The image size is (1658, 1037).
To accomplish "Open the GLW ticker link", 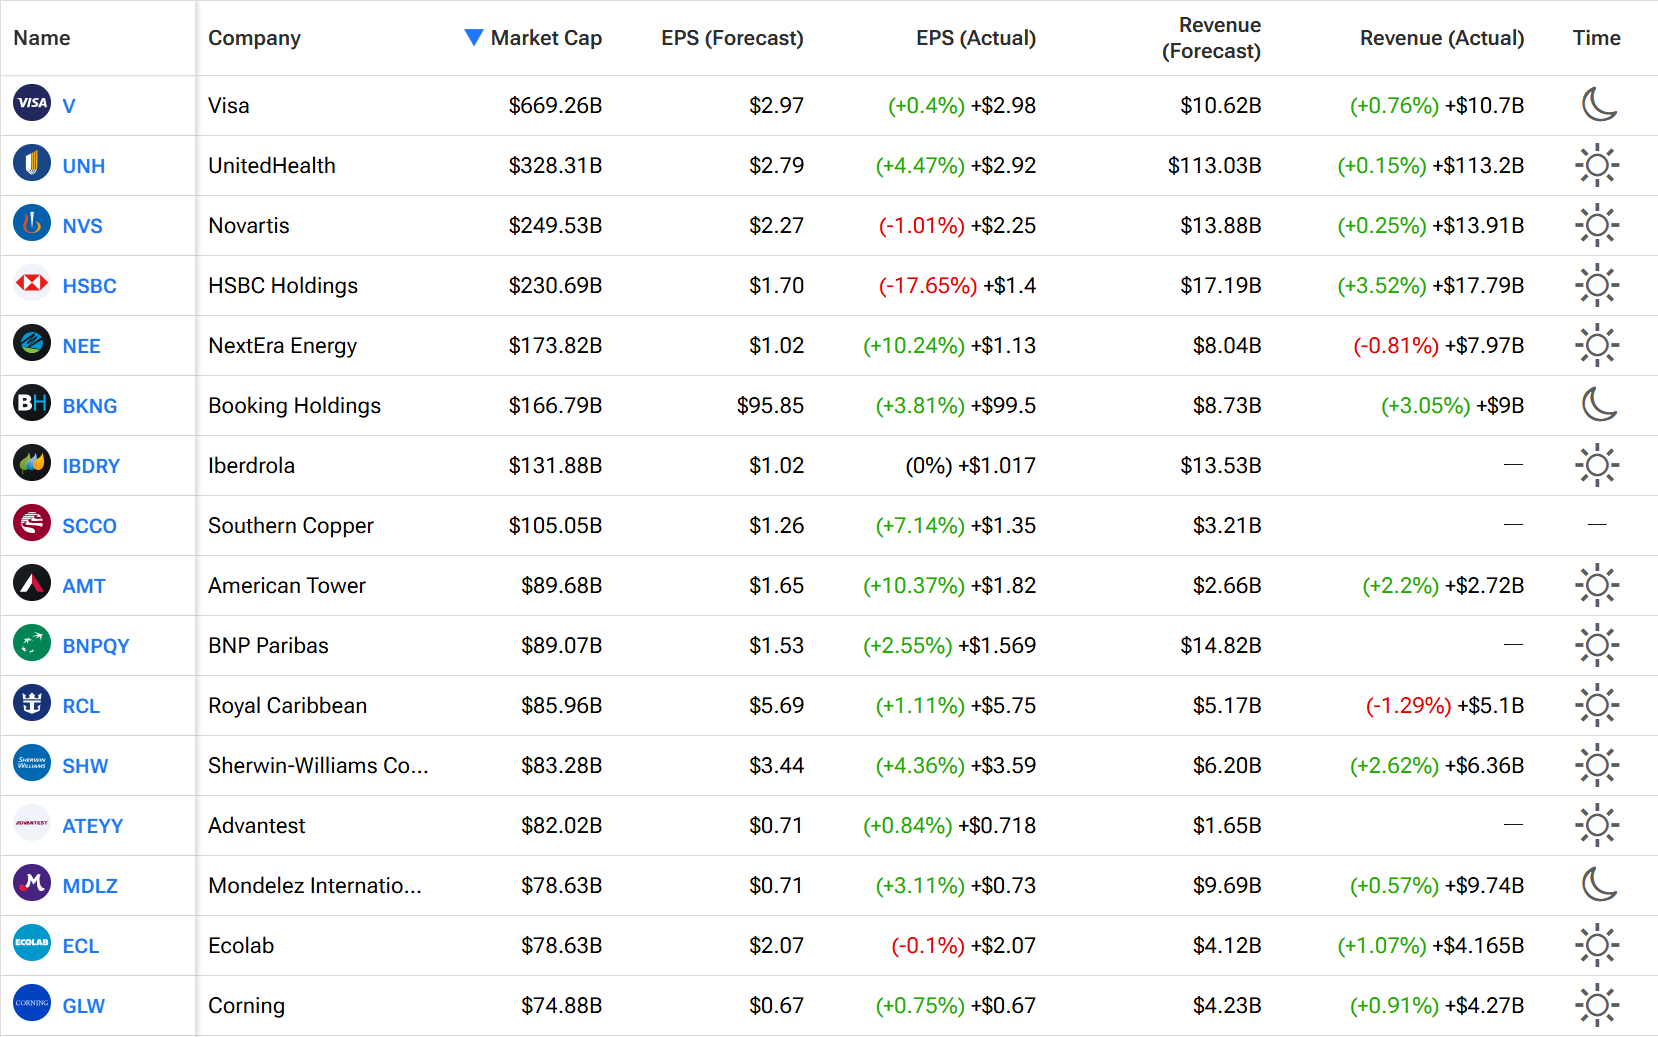I will (x=84, y=1006).
